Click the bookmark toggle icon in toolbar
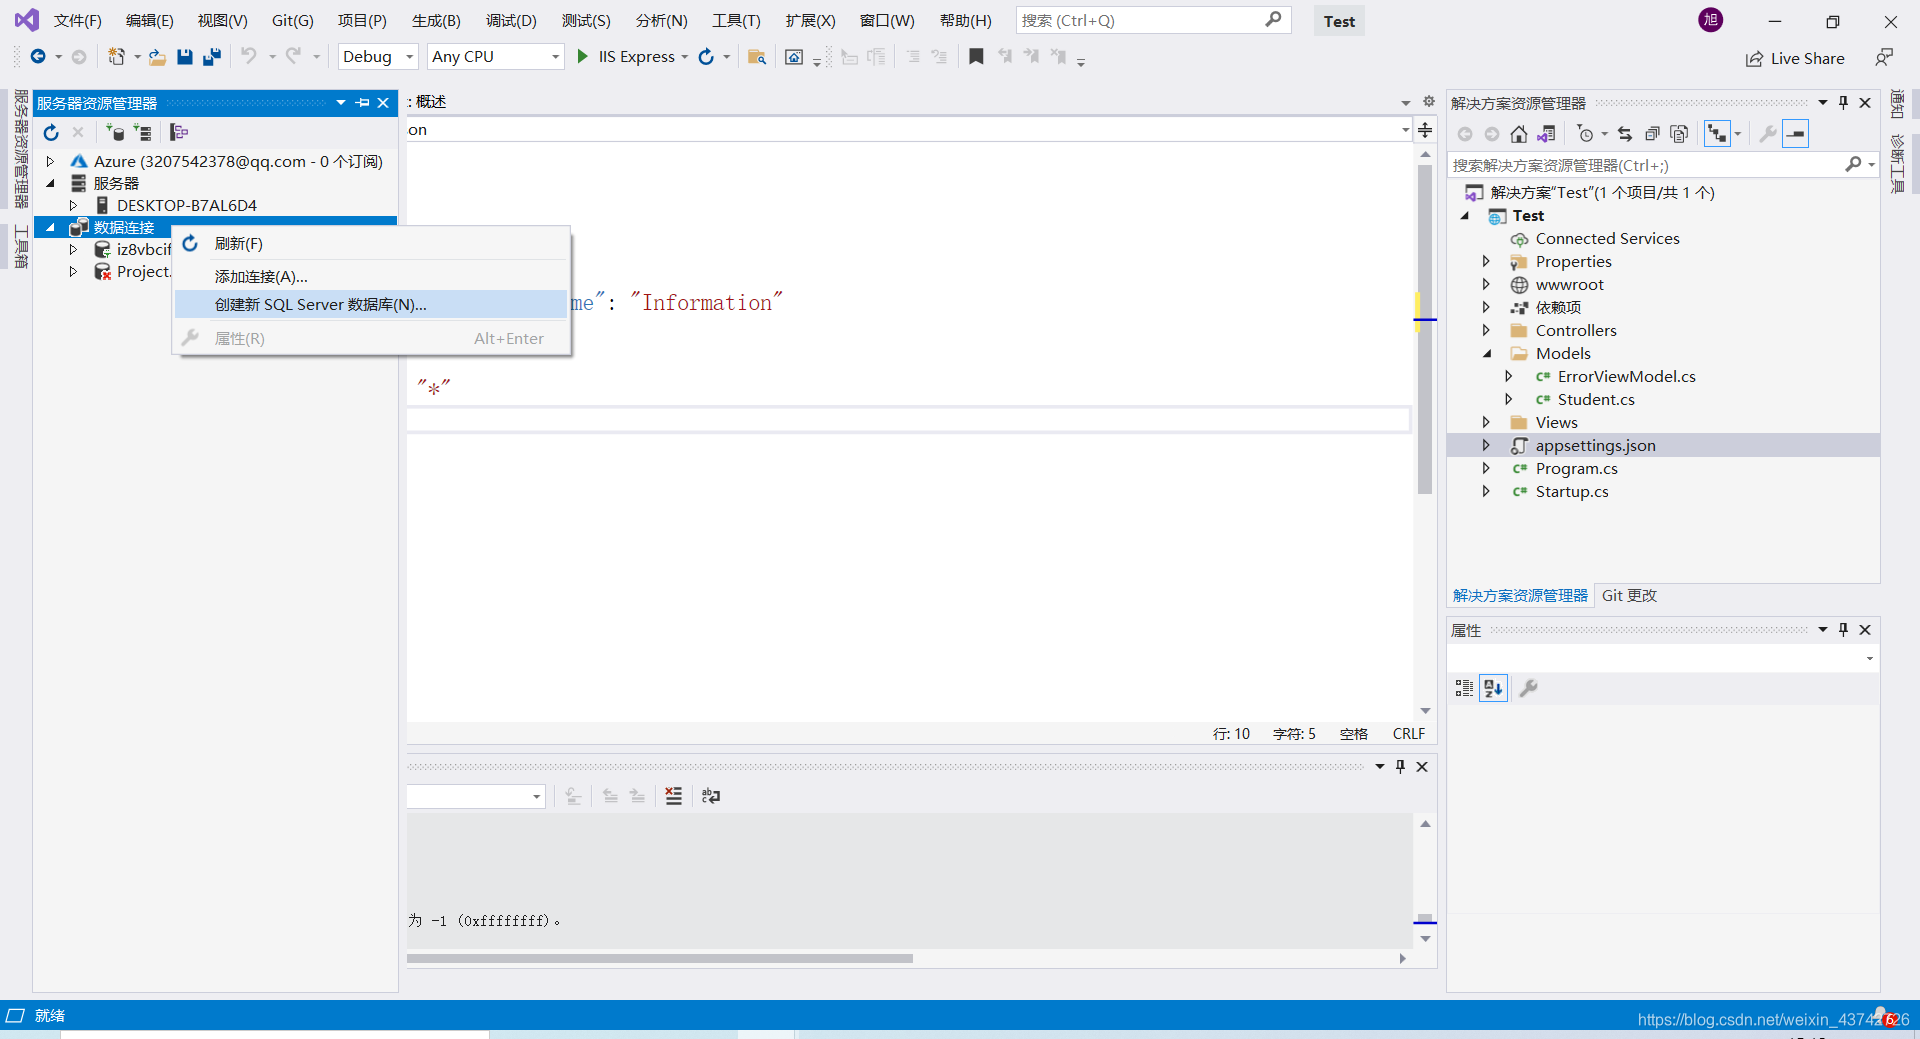 pos(976,57)
